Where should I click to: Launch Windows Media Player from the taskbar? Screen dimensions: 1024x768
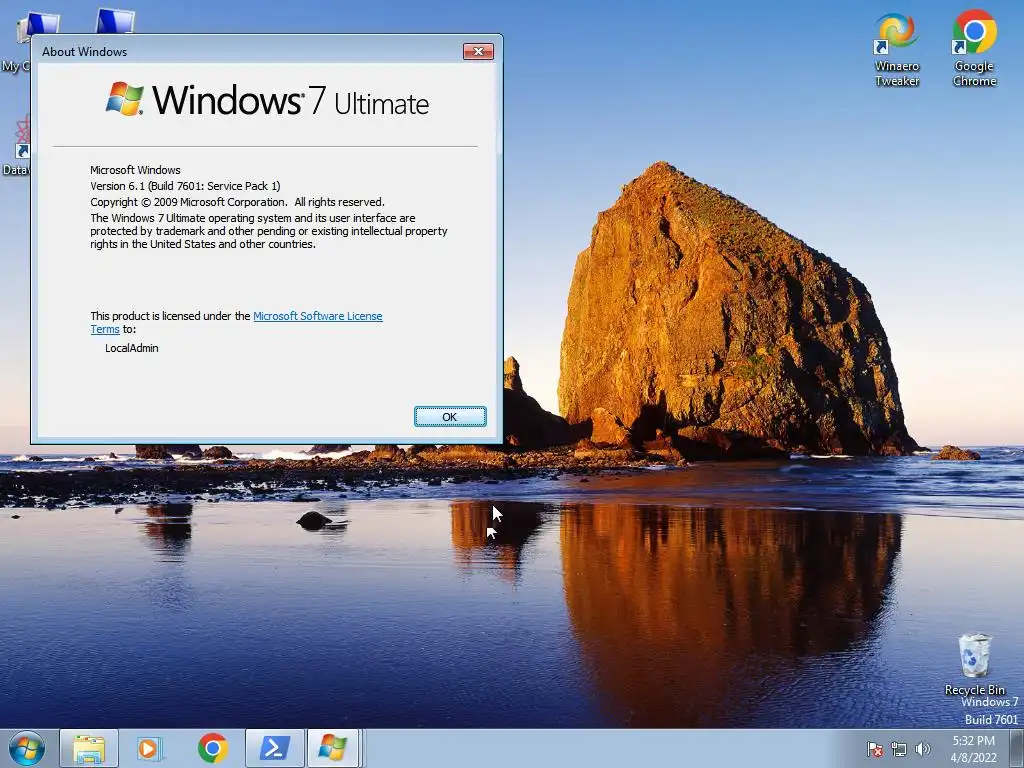[150, 748]
